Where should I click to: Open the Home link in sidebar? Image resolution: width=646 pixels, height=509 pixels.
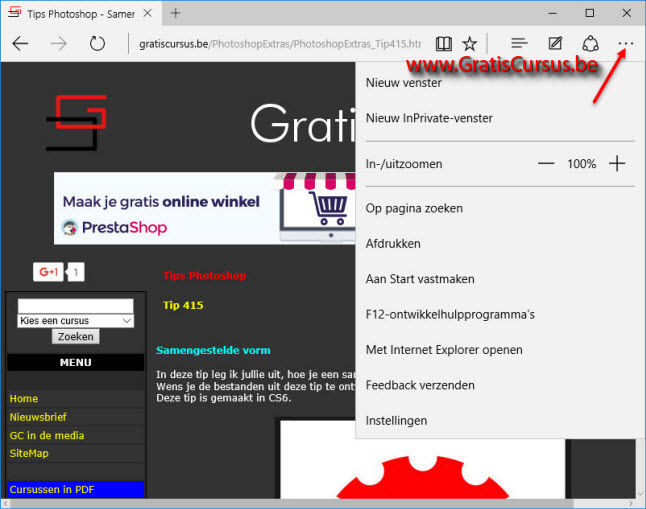click(x=24, y=399)
